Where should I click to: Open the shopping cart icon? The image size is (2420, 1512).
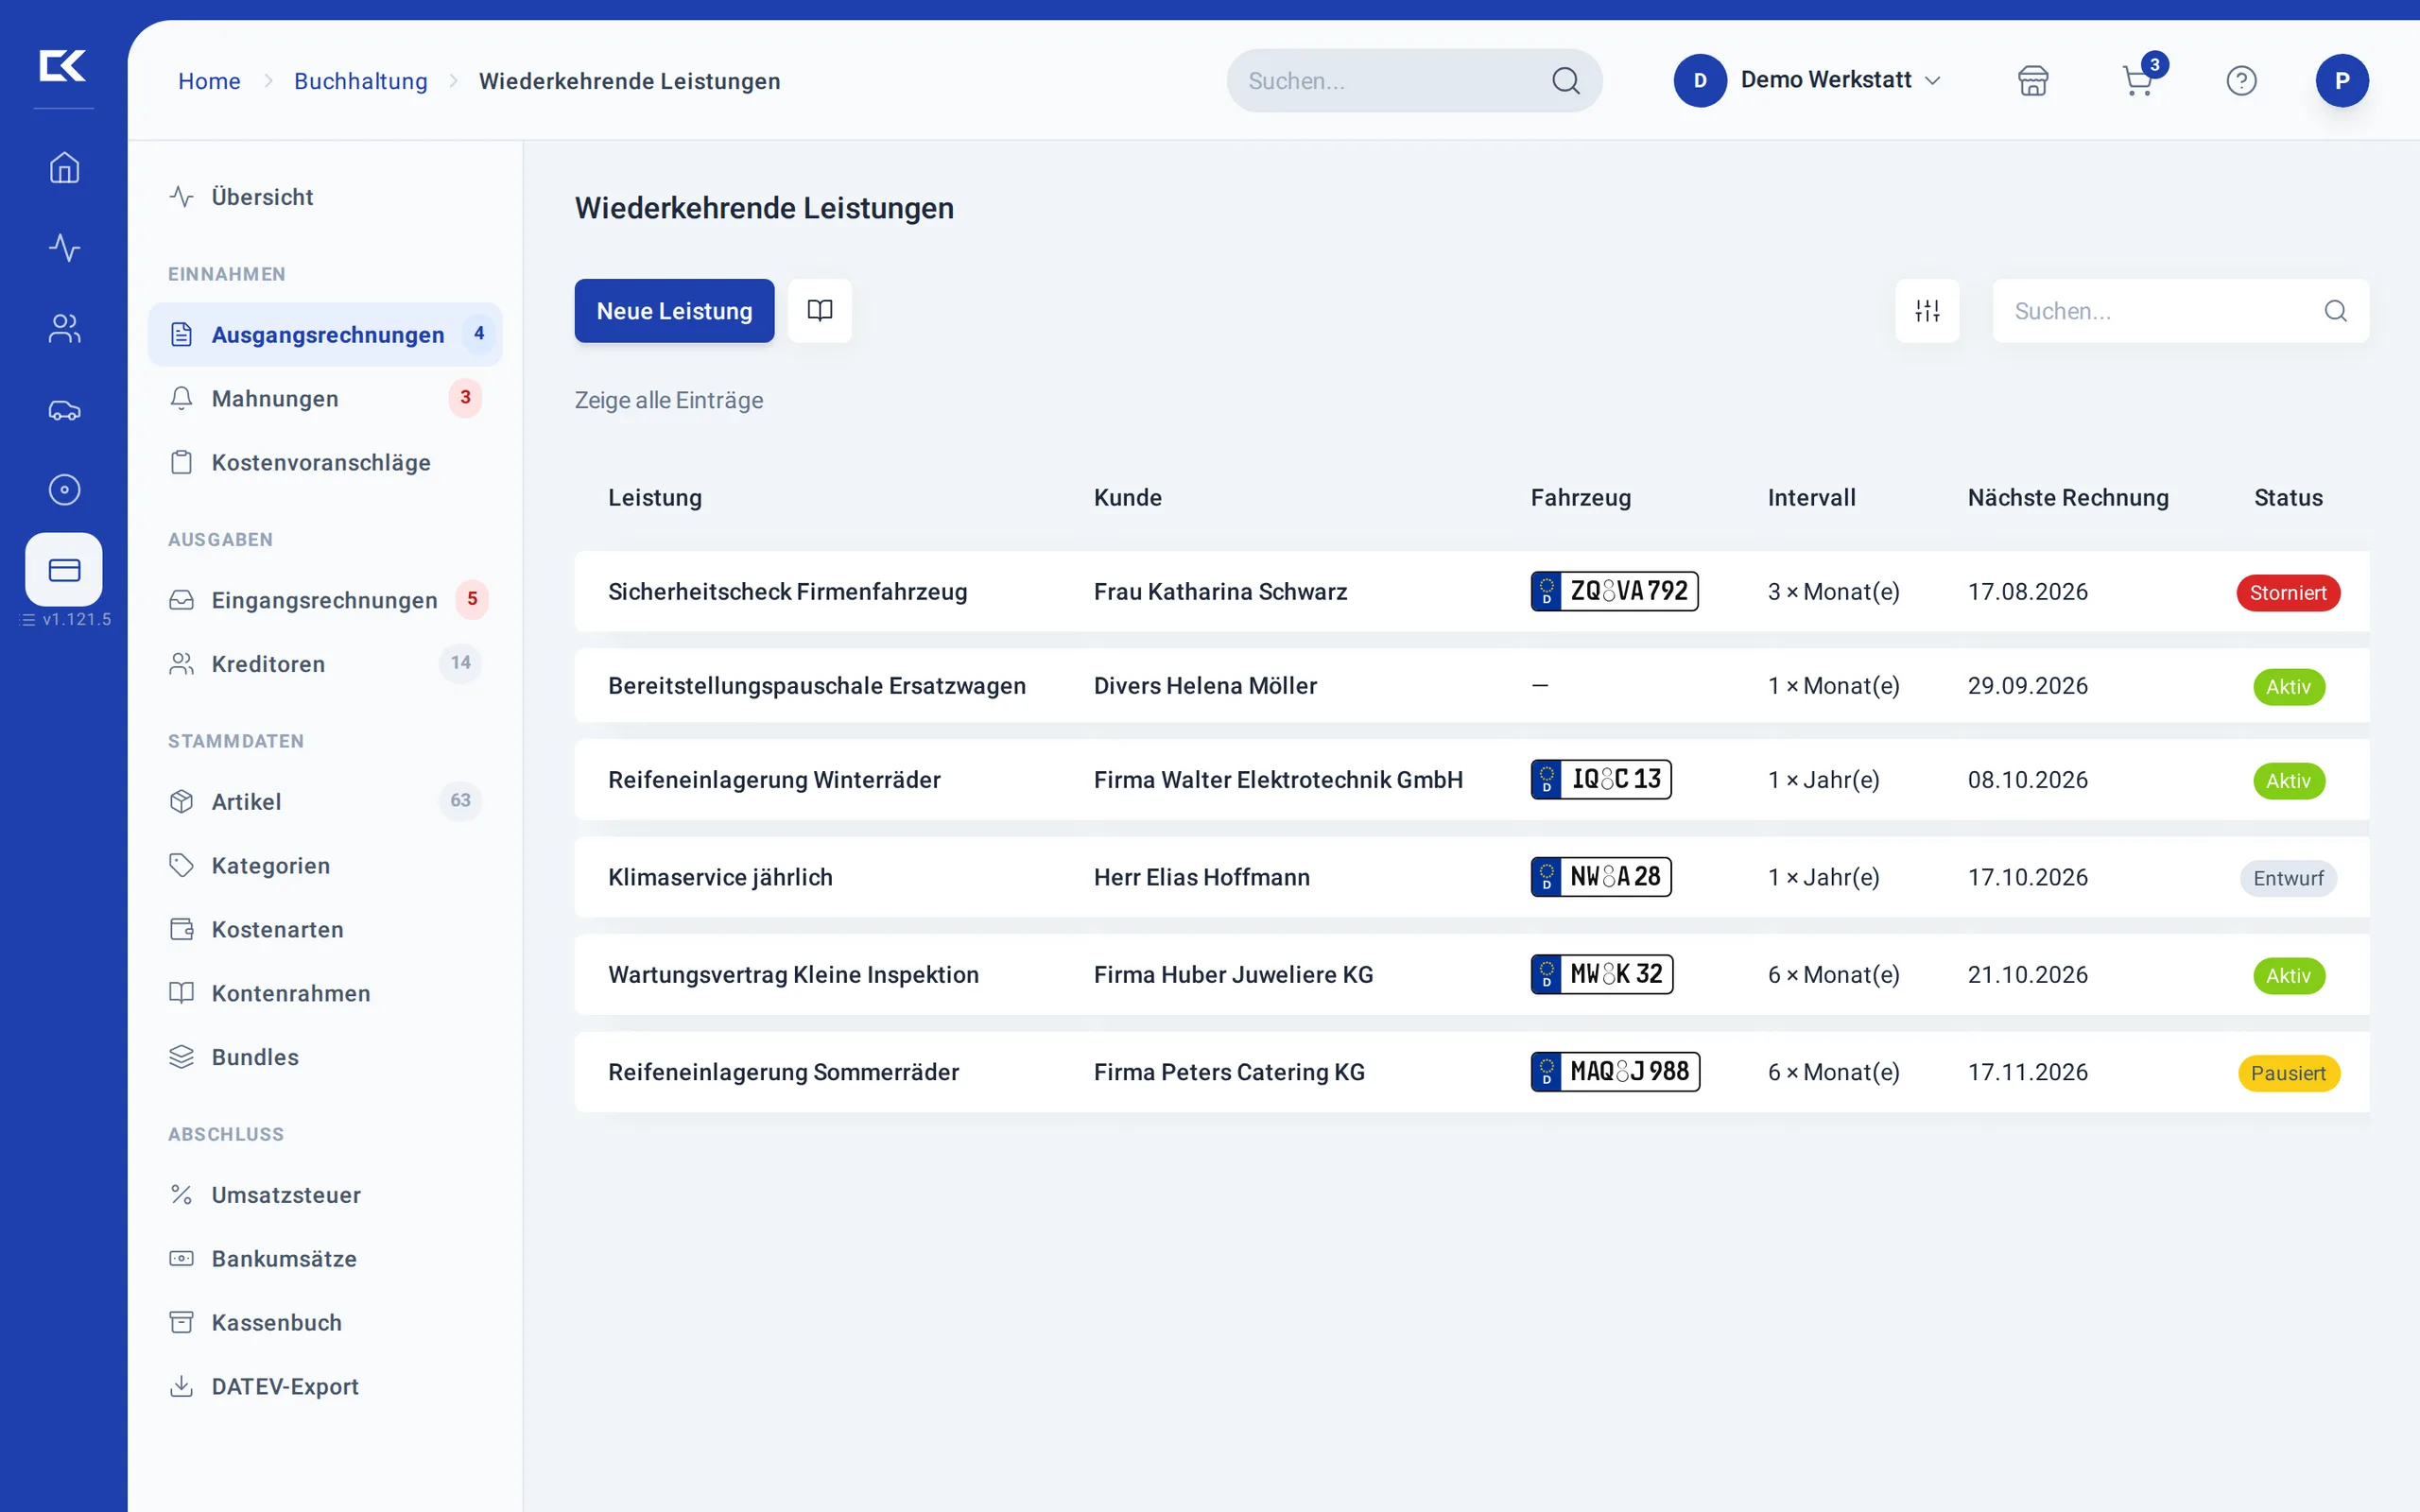coord(2138,80)
